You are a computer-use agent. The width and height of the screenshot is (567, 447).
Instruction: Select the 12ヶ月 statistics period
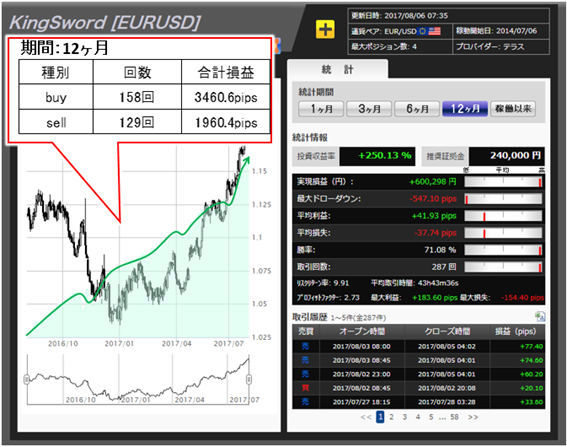[x=465, y=108]
